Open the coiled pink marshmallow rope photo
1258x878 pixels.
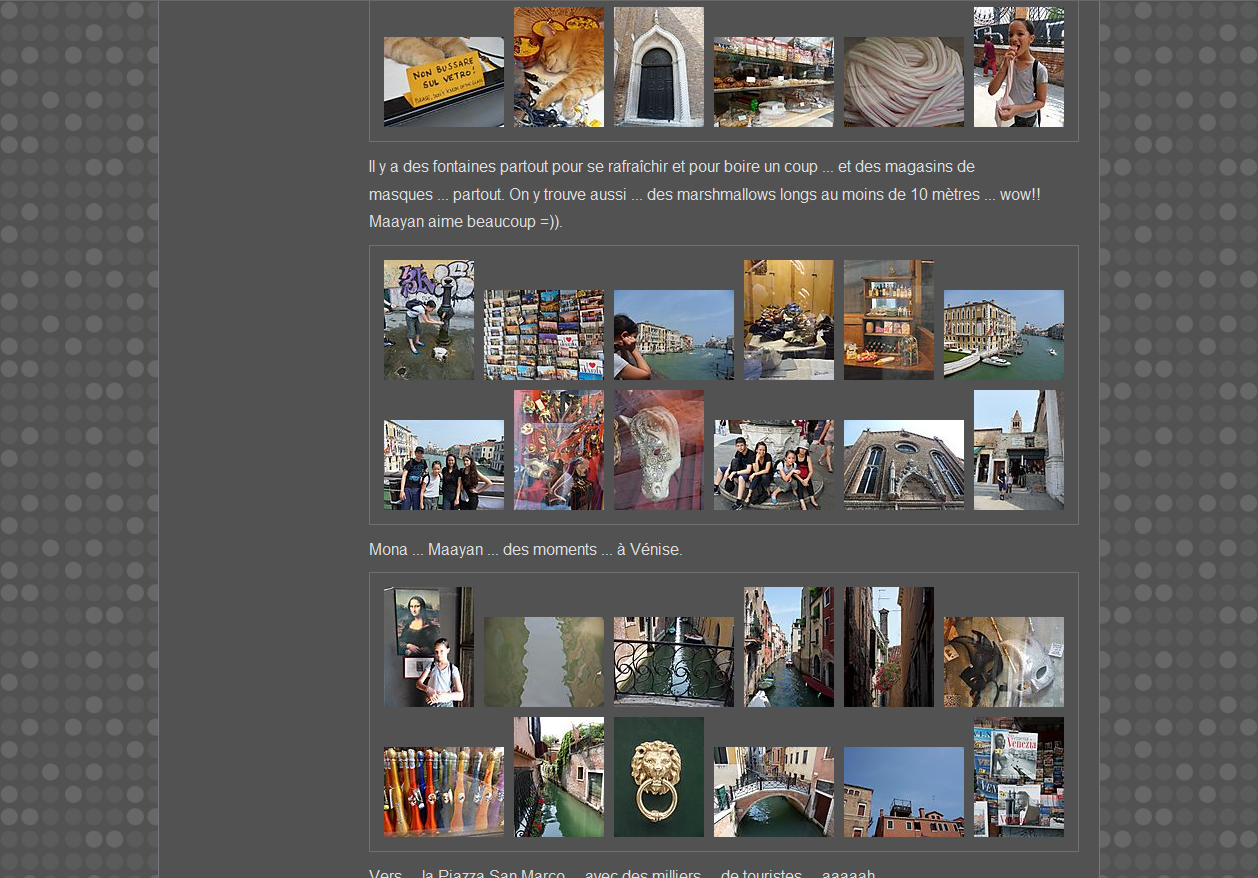[903, 82]
